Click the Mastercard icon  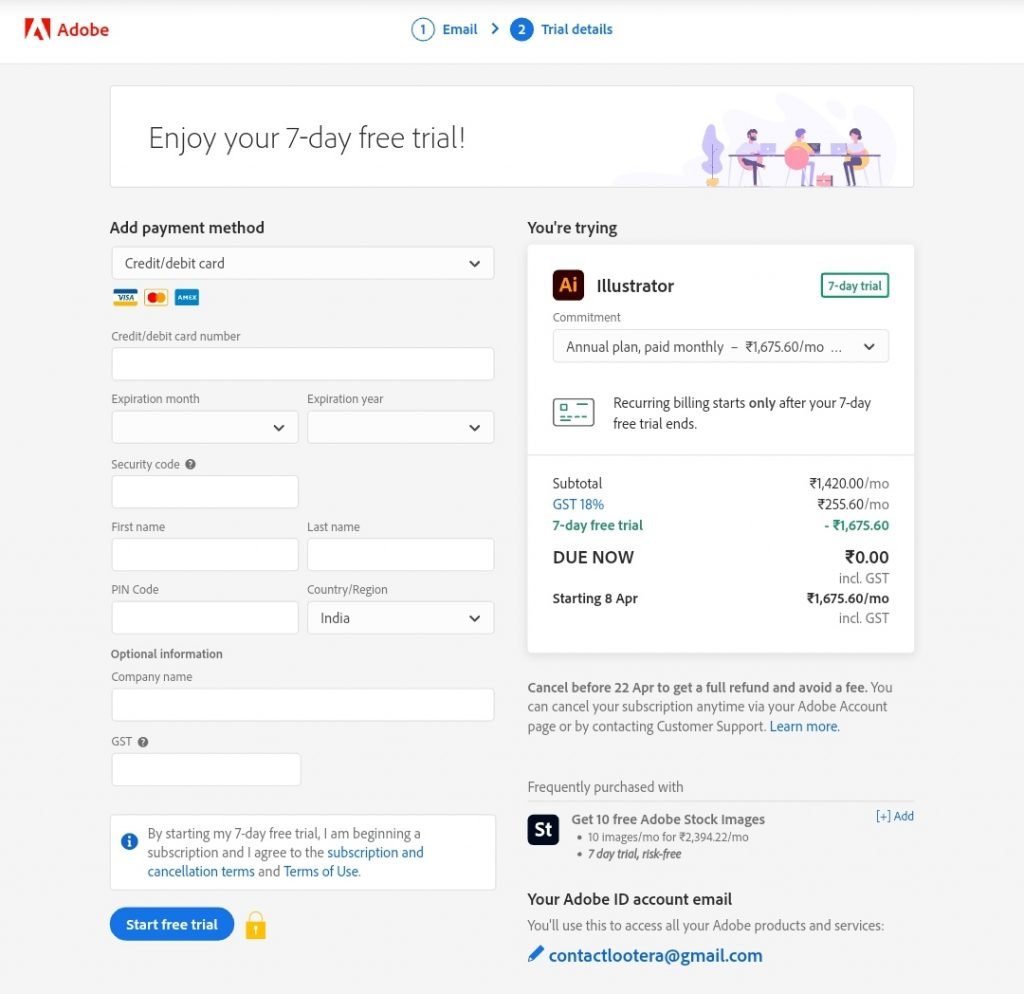point(156,298)
